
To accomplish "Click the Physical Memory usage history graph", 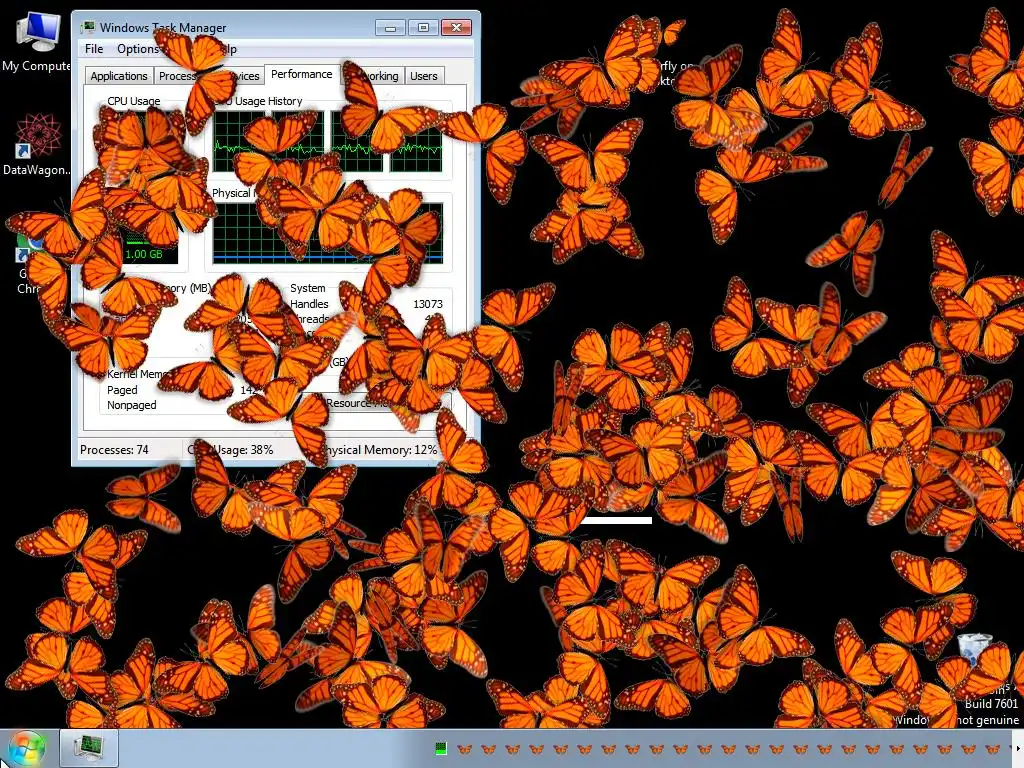I will coord(328,233).
